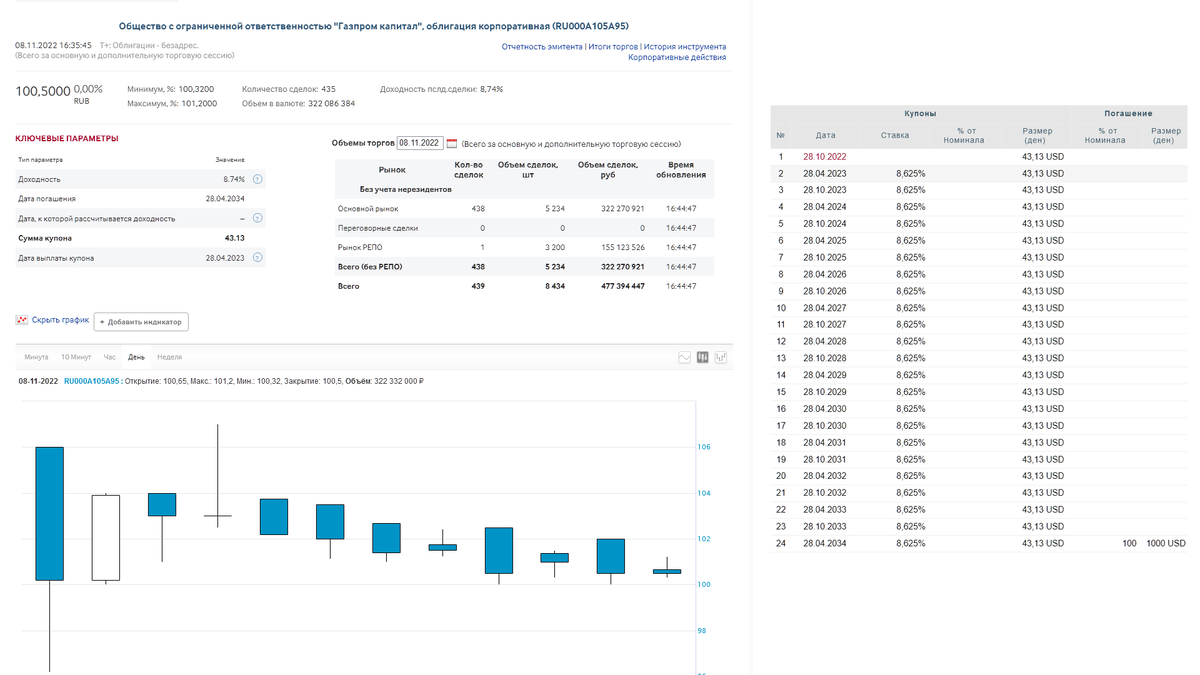Switch chart to candlestick view icon
Image resolution: width=1200 pixels, height=675 pixels.
click(703, 357)
